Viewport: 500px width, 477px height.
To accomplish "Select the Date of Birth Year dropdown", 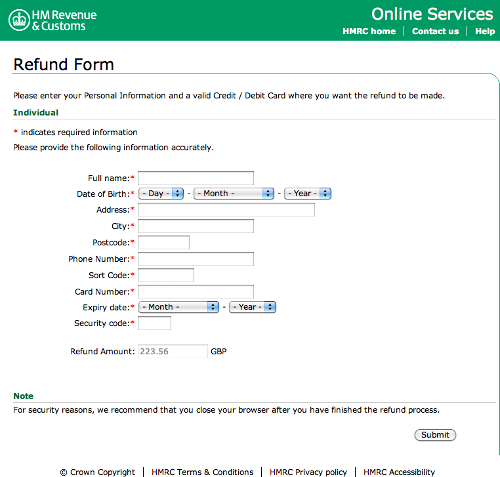I will pyautogui.click(x=307, y=193).
